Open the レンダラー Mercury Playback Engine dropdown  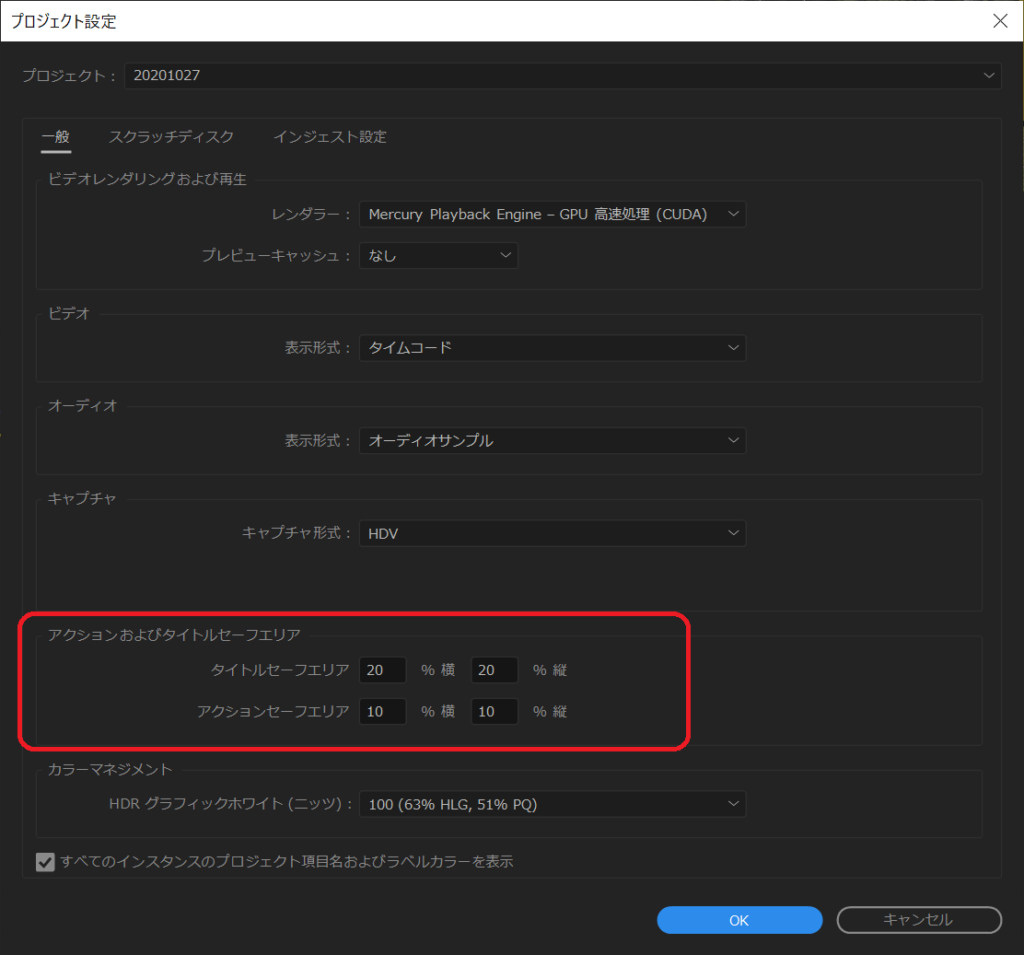coord(552,214)
